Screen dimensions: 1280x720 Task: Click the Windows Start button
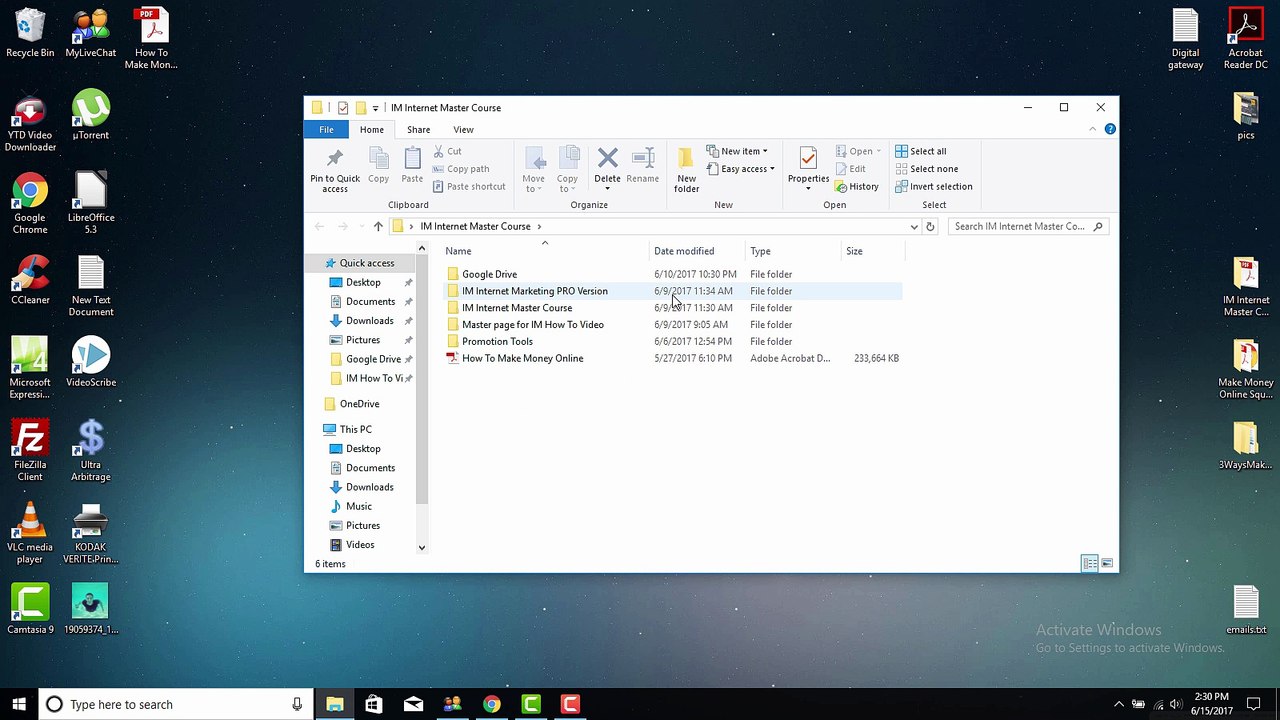pyautogui.click(x=19, y=704)
